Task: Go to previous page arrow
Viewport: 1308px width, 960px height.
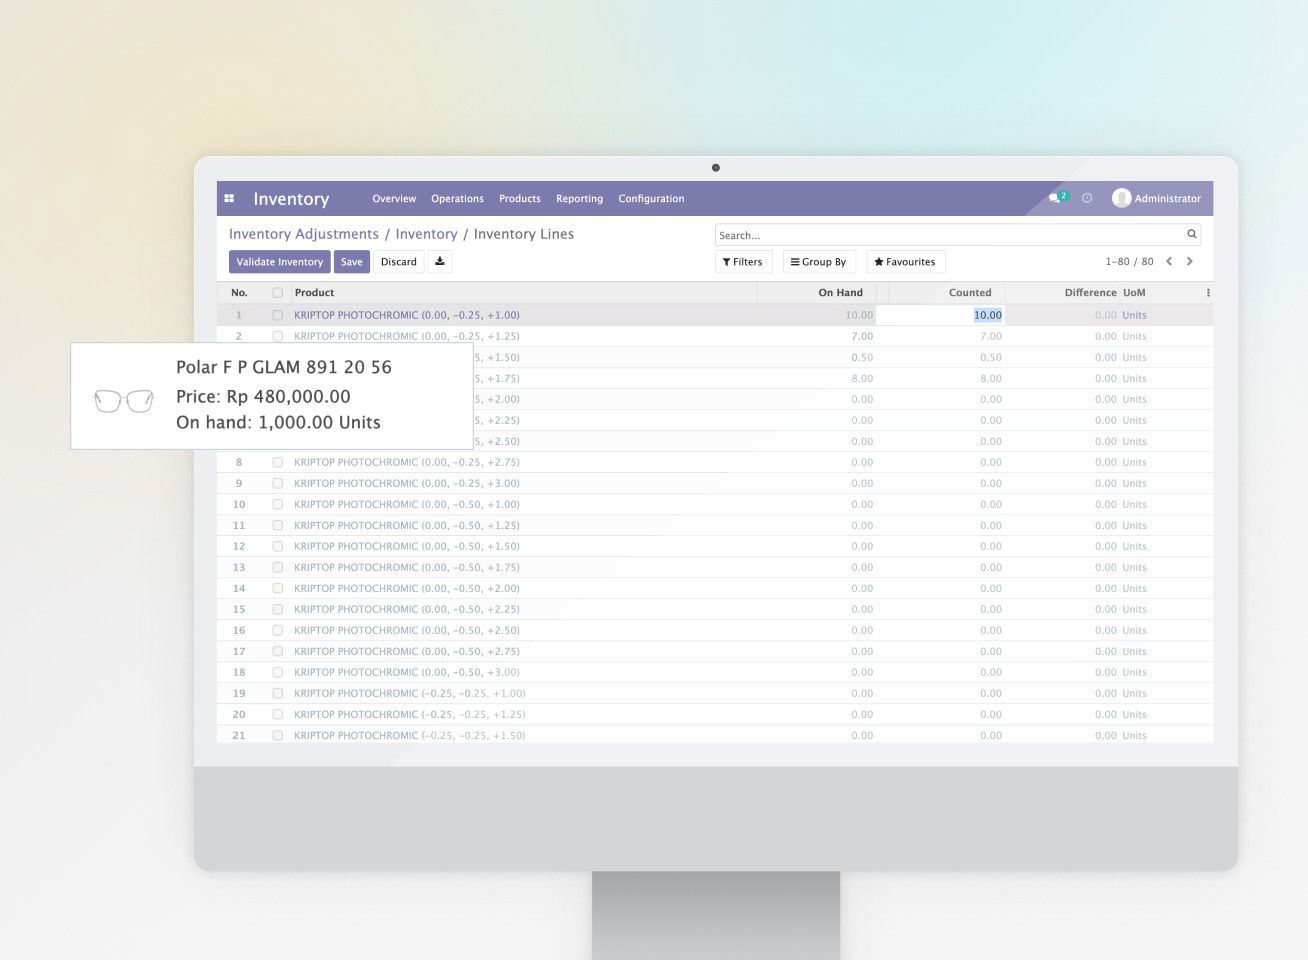Action: 1168,261
